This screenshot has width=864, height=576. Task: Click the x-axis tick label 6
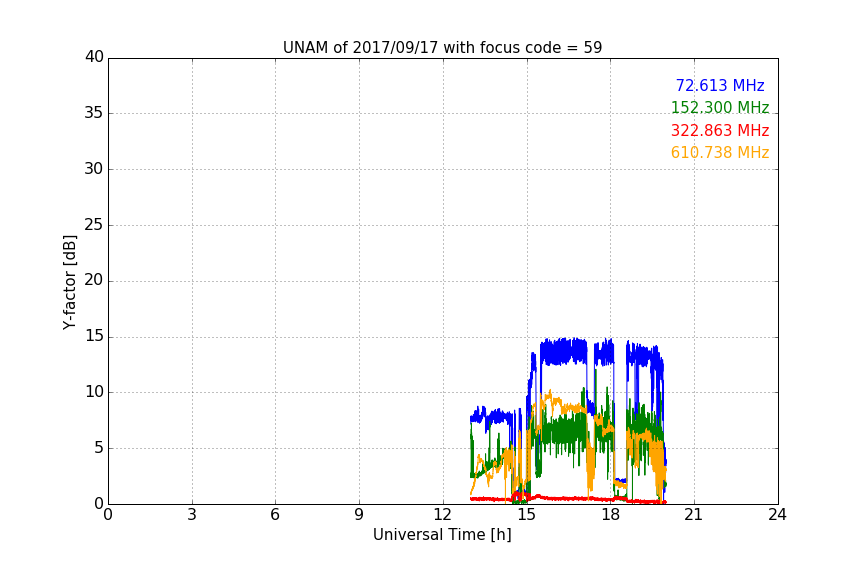[x=275, y=515]
